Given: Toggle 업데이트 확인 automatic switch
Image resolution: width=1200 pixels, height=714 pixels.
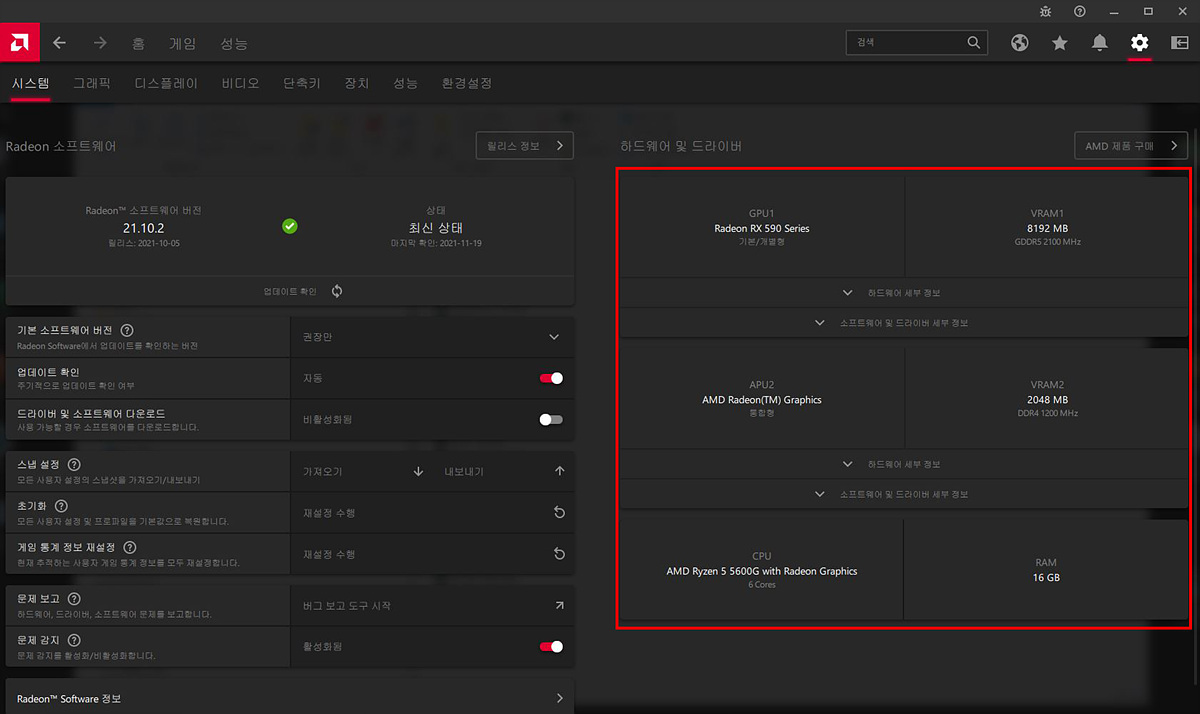Looking at the screenshot, I should click(551, 378).
